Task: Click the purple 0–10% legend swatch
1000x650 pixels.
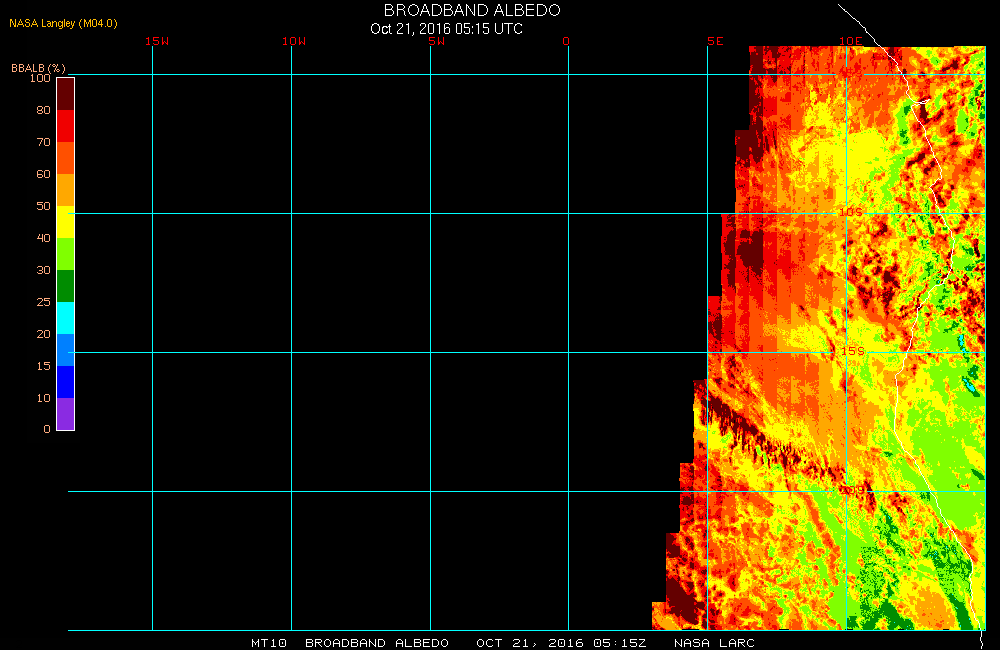Action: (x=65, y=414)
